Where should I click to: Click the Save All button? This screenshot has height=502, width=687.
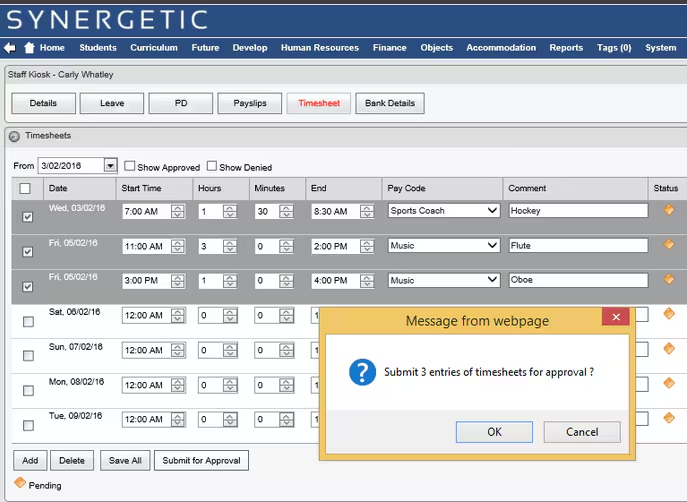click(x=125, y=460)
